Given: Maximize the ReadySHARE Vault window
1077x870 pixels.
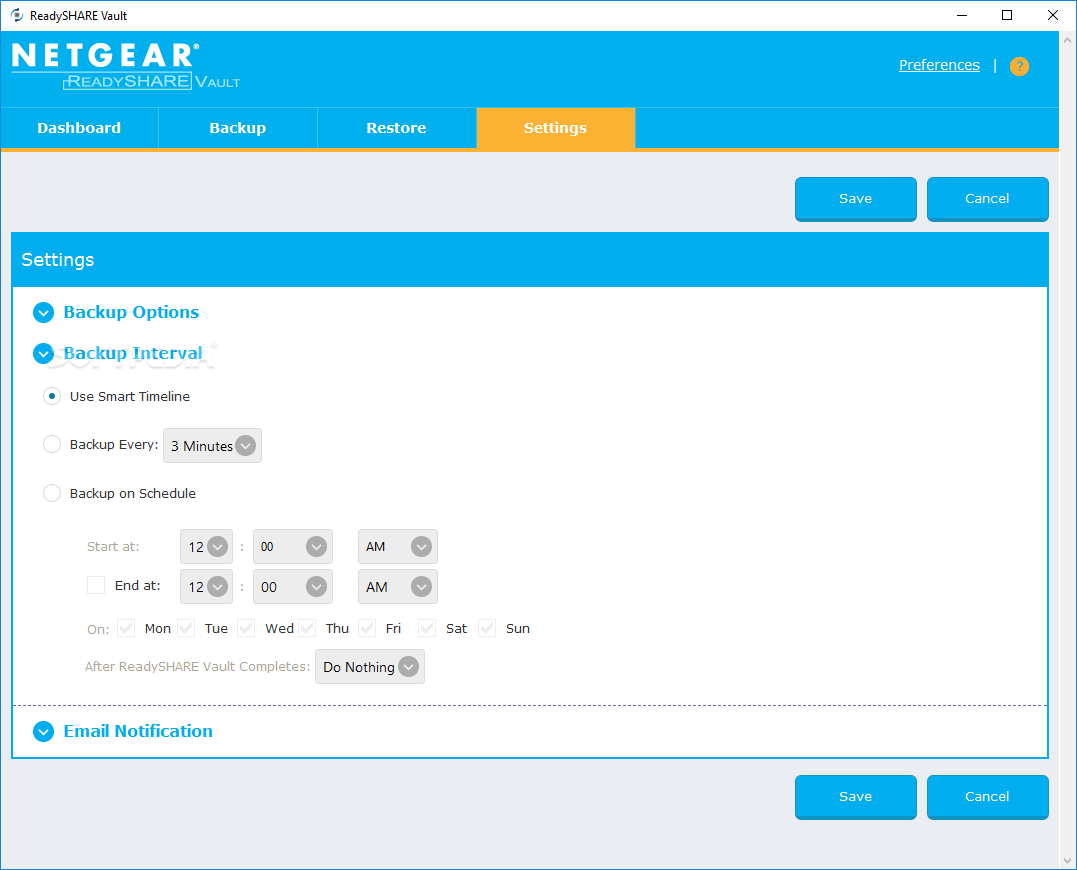Looking at the screenshot, I should (1007, 15).
